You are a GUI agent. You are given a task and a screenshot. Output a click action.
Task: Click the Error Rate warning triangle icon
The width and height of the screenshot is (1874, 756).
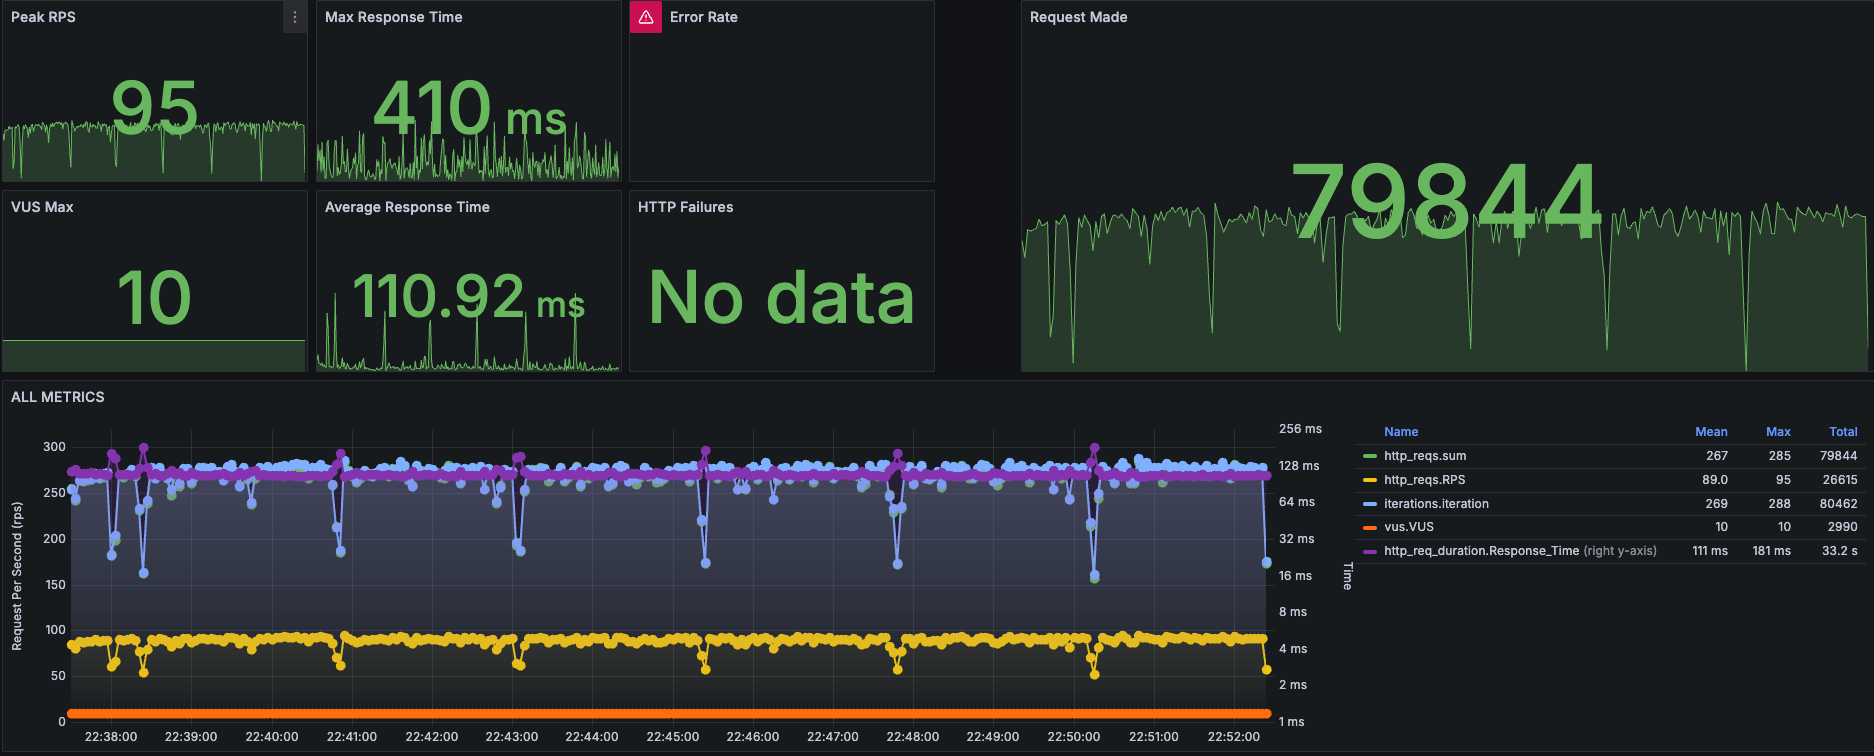coord(646,17)
